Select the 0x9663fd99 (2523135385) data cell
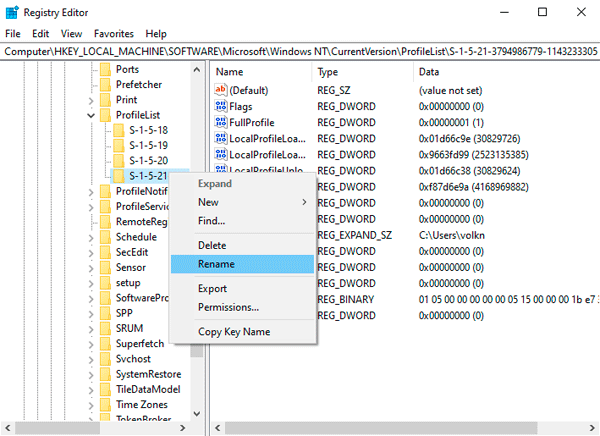The width and height of the screenshot is (600, 436). point(473,155)
